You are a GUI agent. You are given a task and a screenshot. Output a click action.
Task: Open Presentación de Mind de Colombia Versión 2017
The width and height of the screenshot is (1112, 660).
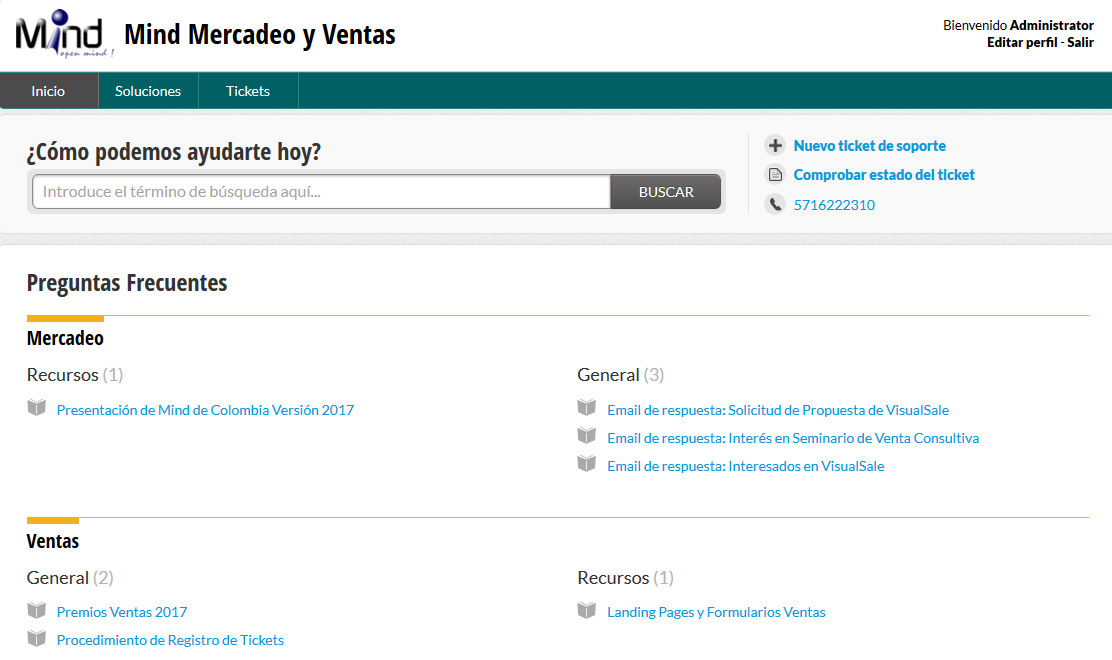[x=205, y=410]
